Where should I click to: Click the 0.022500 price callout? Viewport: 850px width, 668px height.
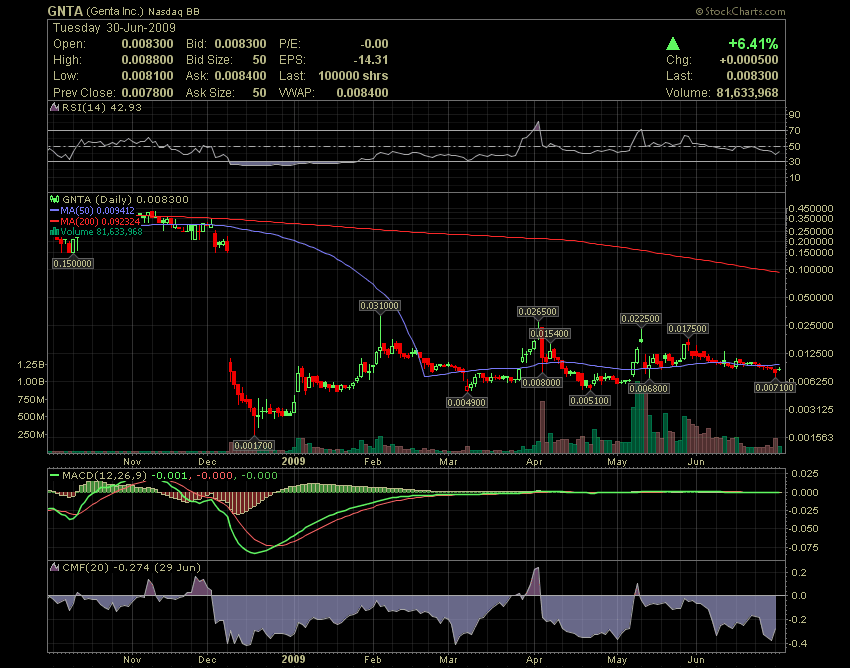tap(641, 319)
